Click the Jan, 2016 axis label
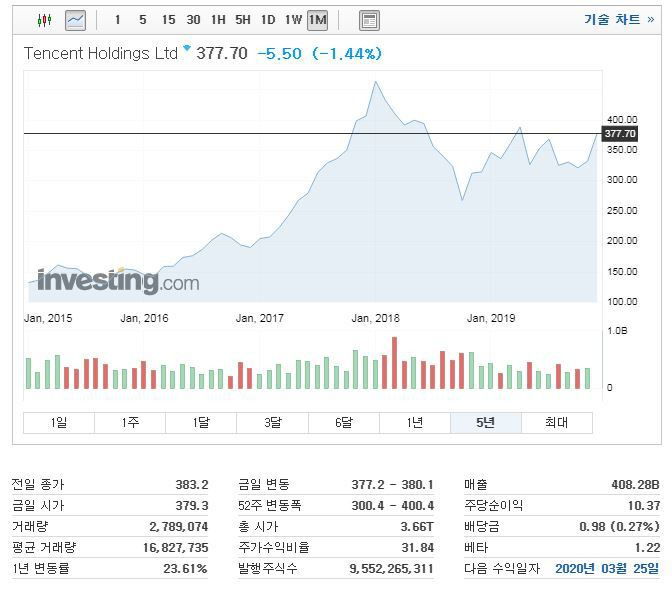 [144, 318]
